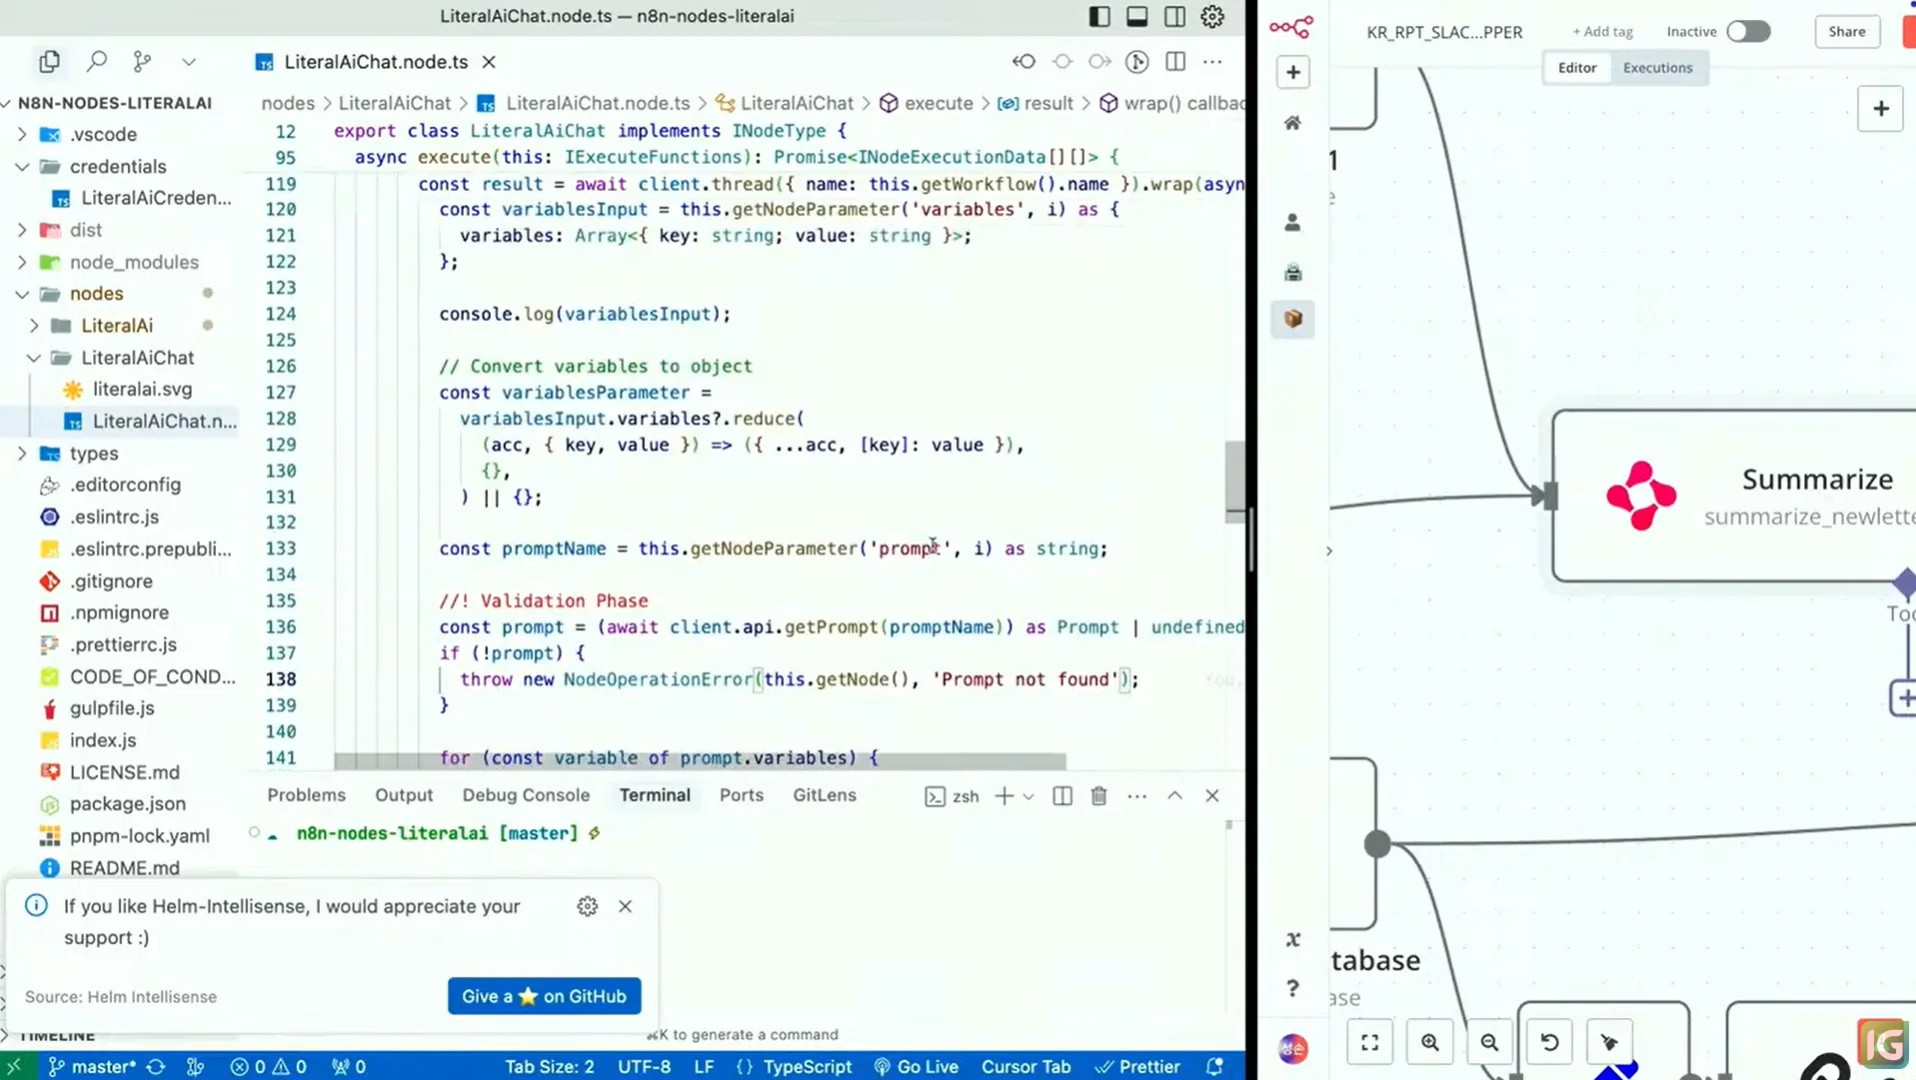Click the n8n zoom in icon

(1430, 1042)
